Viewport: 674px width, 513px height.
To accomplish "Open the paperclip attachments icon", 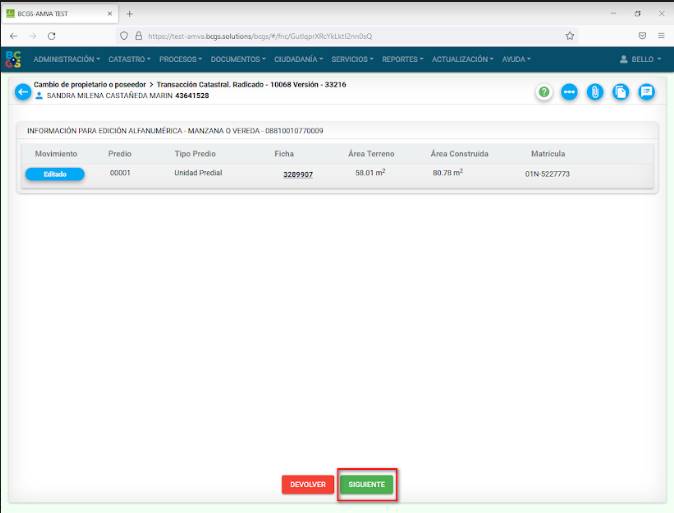I will (595, 92).
